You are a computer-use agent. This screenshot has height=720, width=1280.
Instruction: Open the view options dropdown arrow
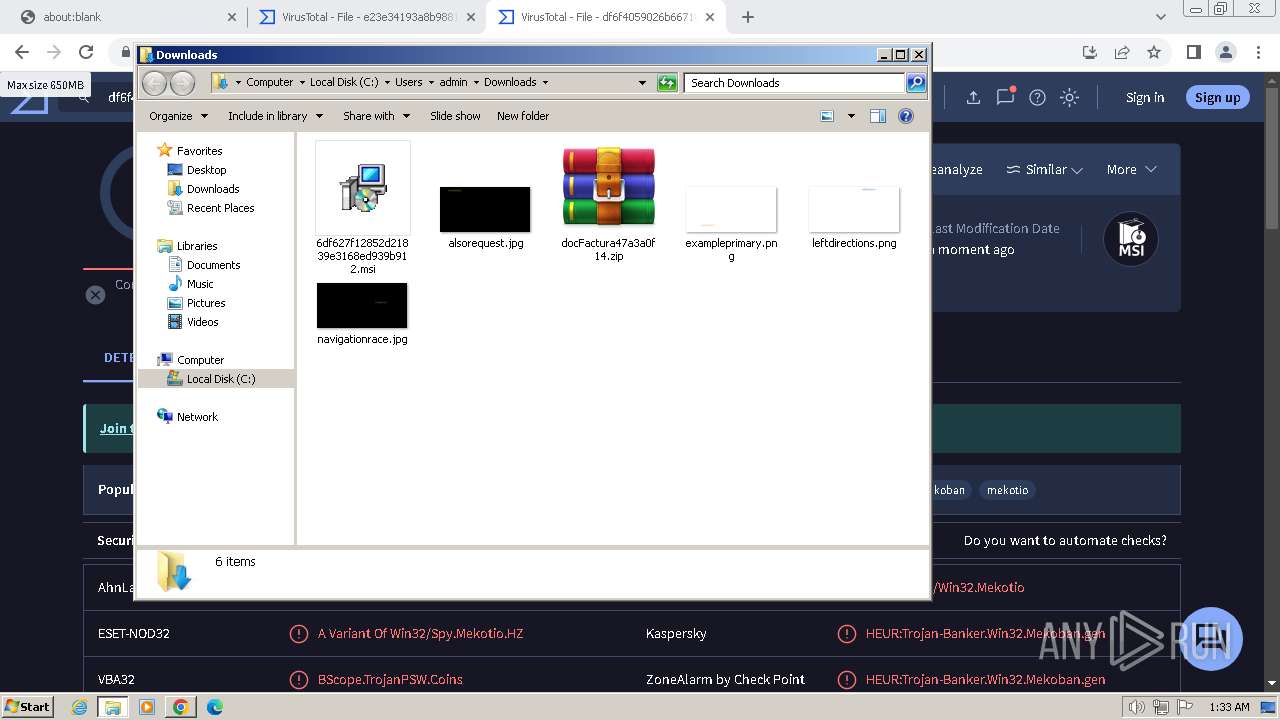pos(851,116)
